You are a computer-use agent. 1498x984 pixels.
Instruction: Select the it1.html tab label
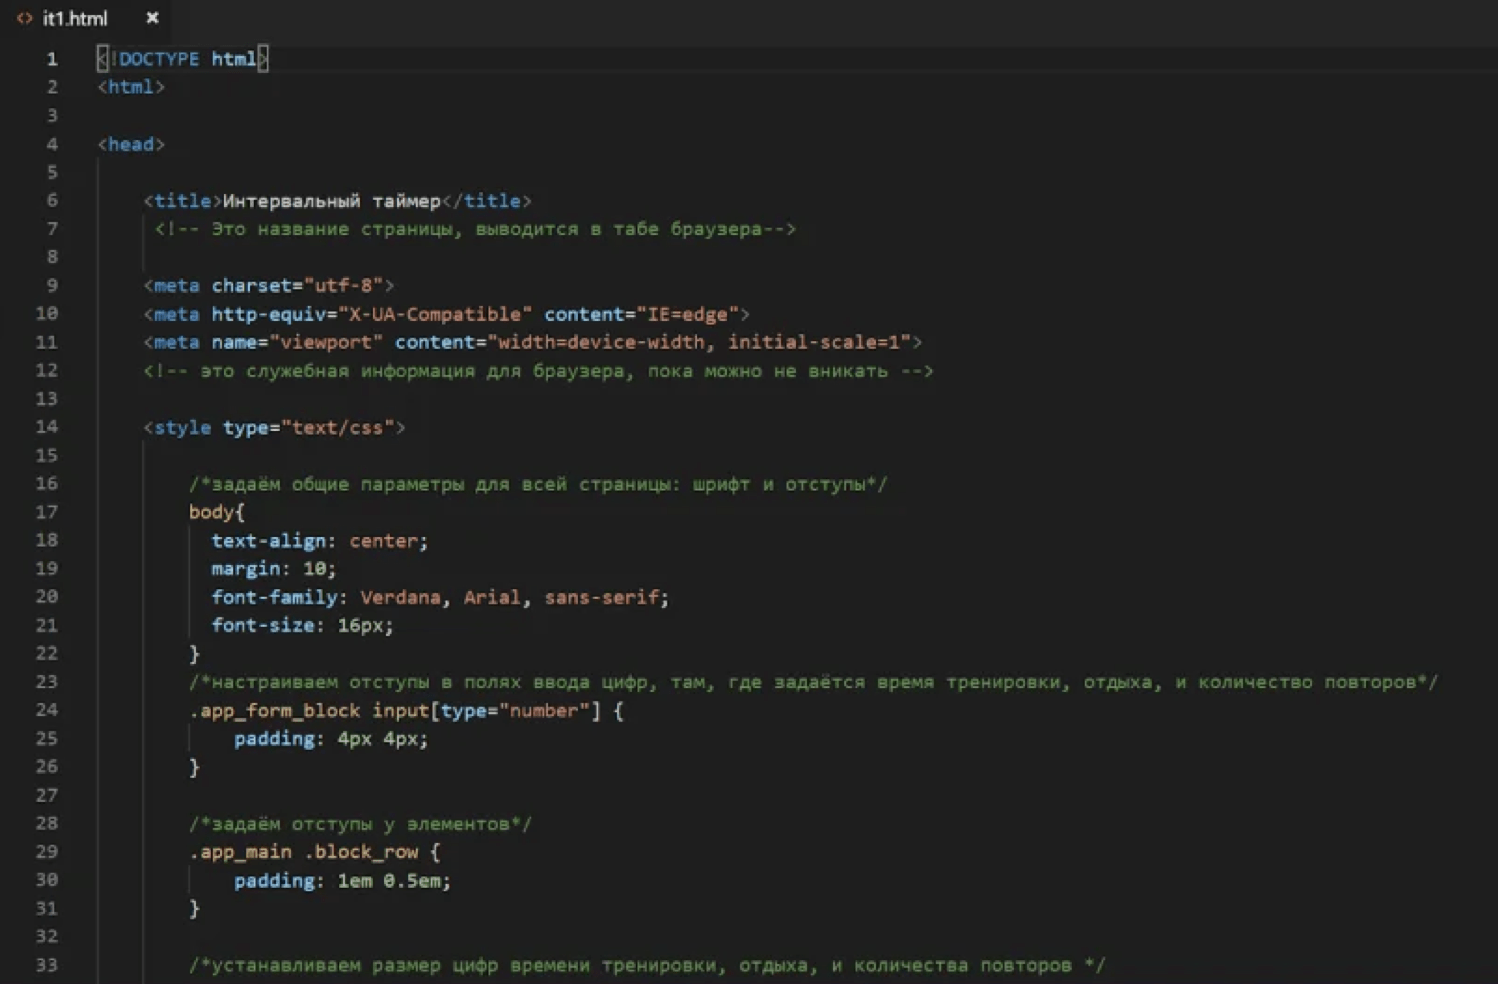click(x=75, y=18)
